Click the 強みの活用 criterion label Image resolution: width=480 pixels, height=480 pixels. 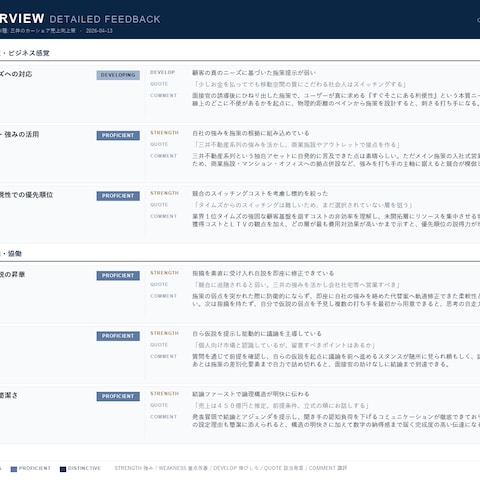(x=21, y=134)
